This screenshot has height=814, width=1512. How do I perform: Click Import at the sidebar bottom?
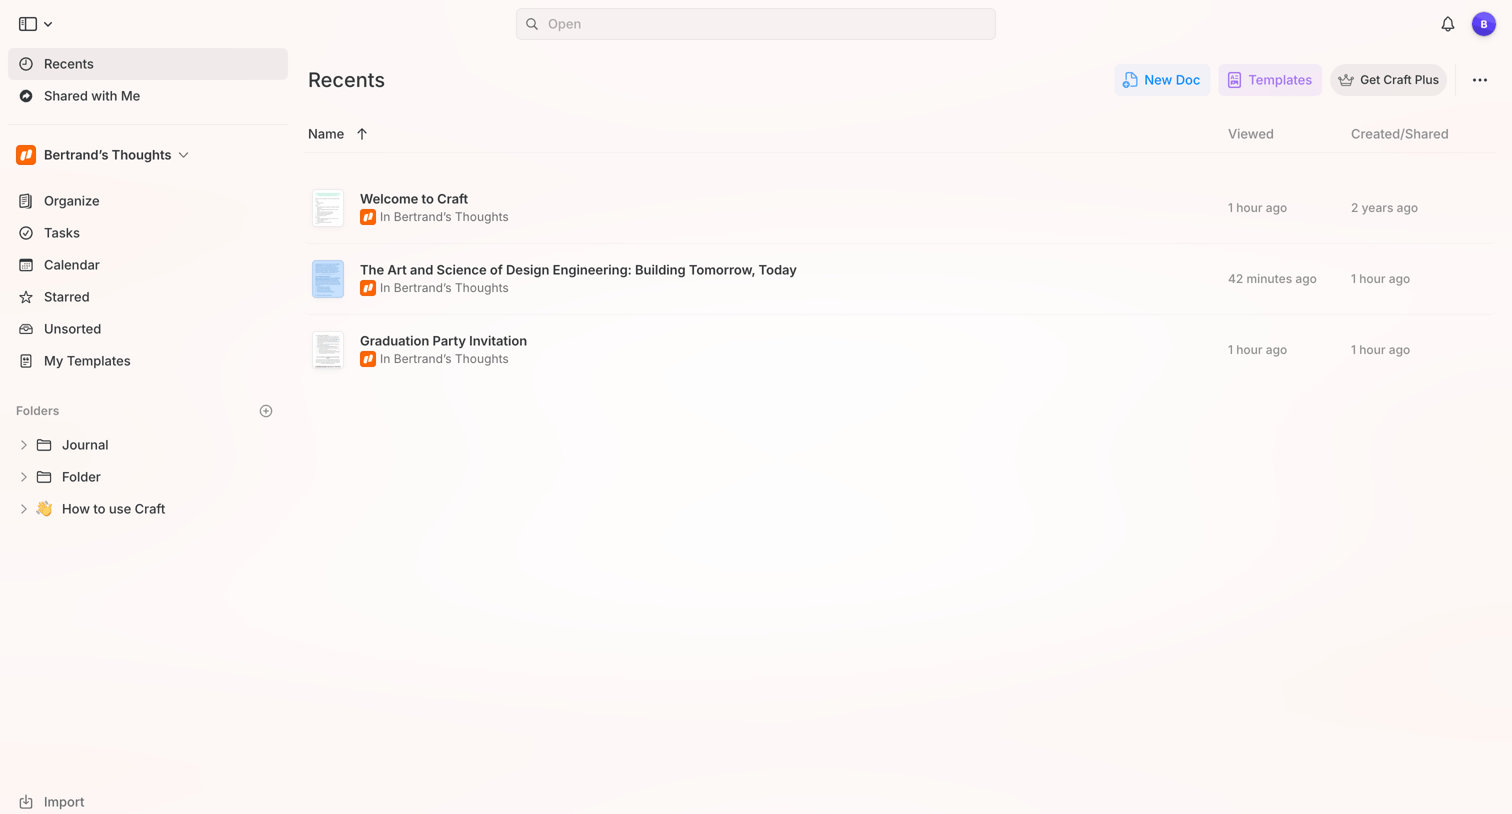(52, 802)
